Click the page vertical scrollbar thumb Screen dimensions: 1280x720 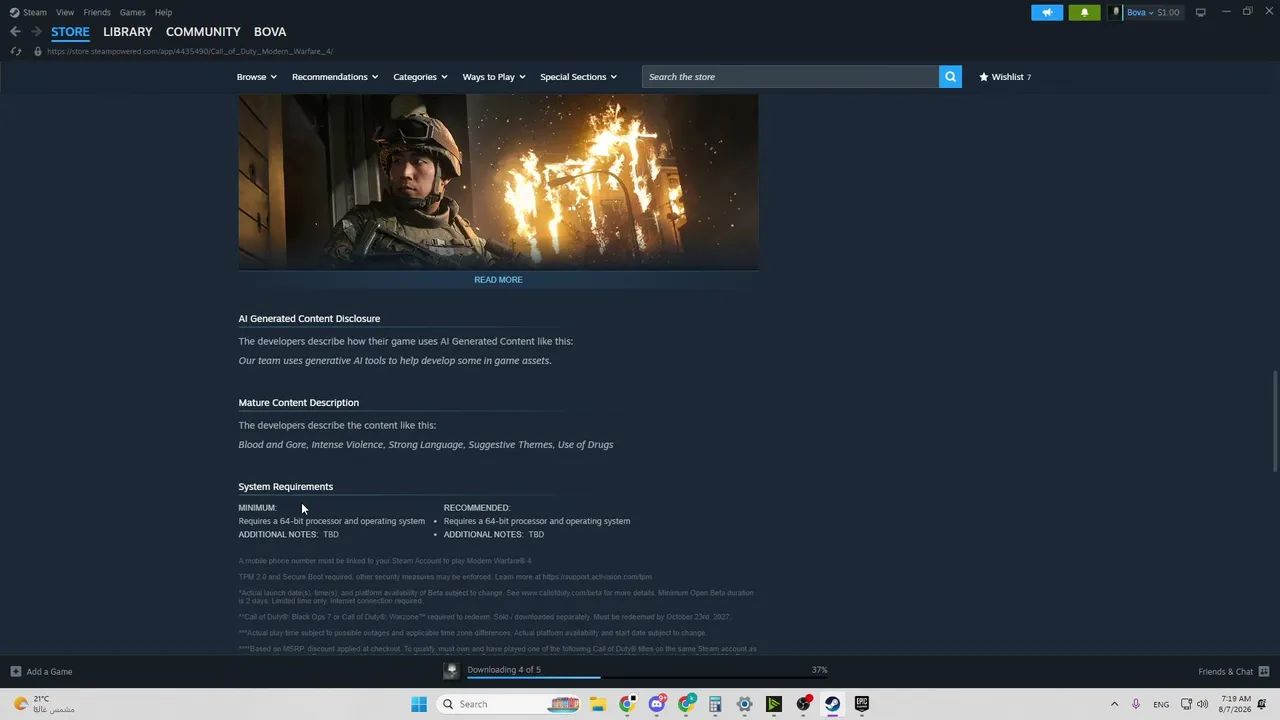coord(1274,421)
